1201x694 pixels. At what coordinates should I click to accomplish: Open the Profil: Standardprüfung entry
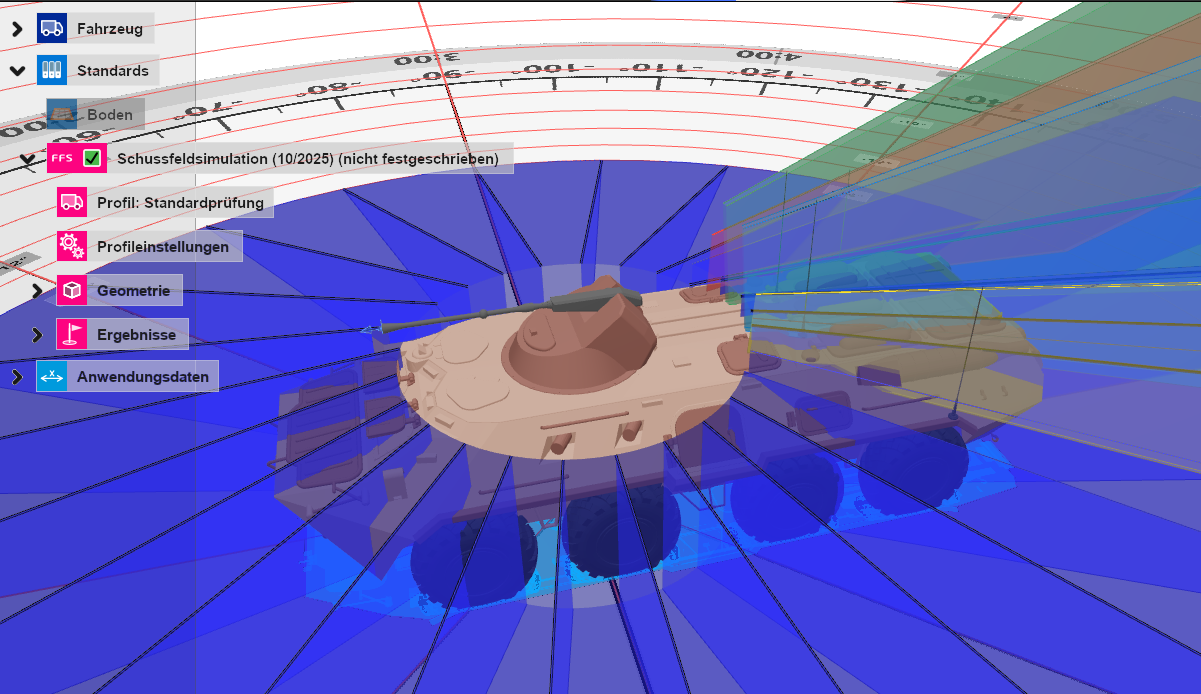(x=180, y=202)
